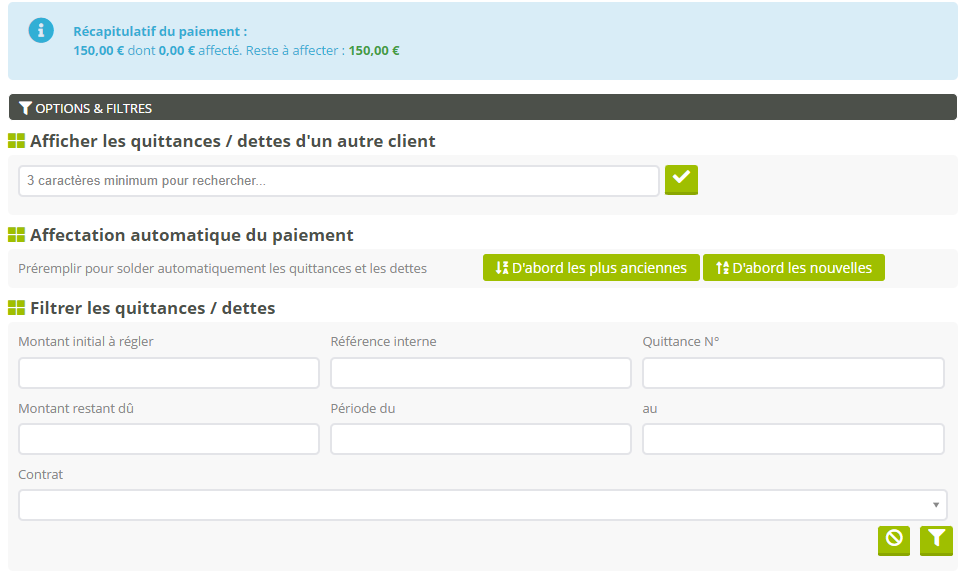Click the green remaining amount 150,00 €

tap(374, 50)
